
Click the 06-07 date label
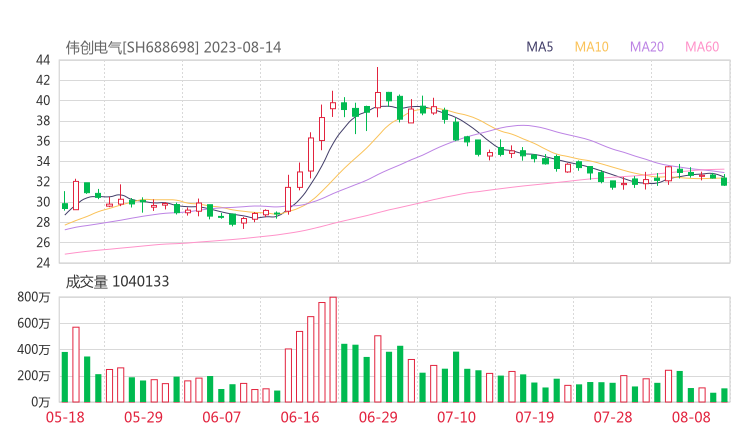point(221,417)
